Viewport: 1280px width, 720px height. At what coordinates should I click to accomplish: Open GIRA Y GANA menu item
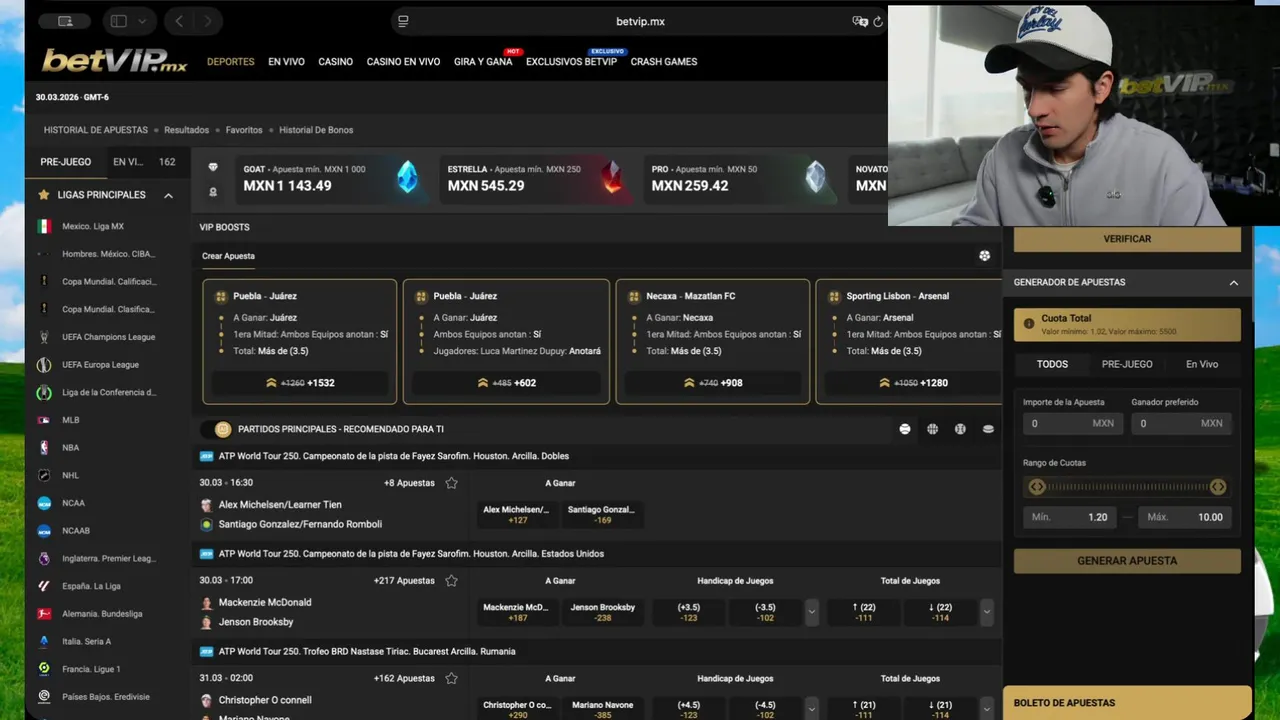pos(483,62)
